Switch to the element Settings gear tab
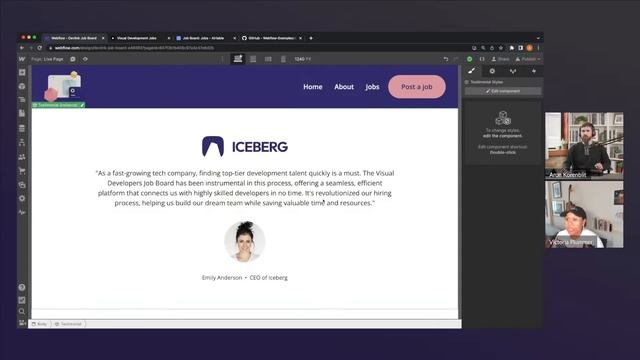The width and height of the screenshot is (640, 360). pos(492,71)
